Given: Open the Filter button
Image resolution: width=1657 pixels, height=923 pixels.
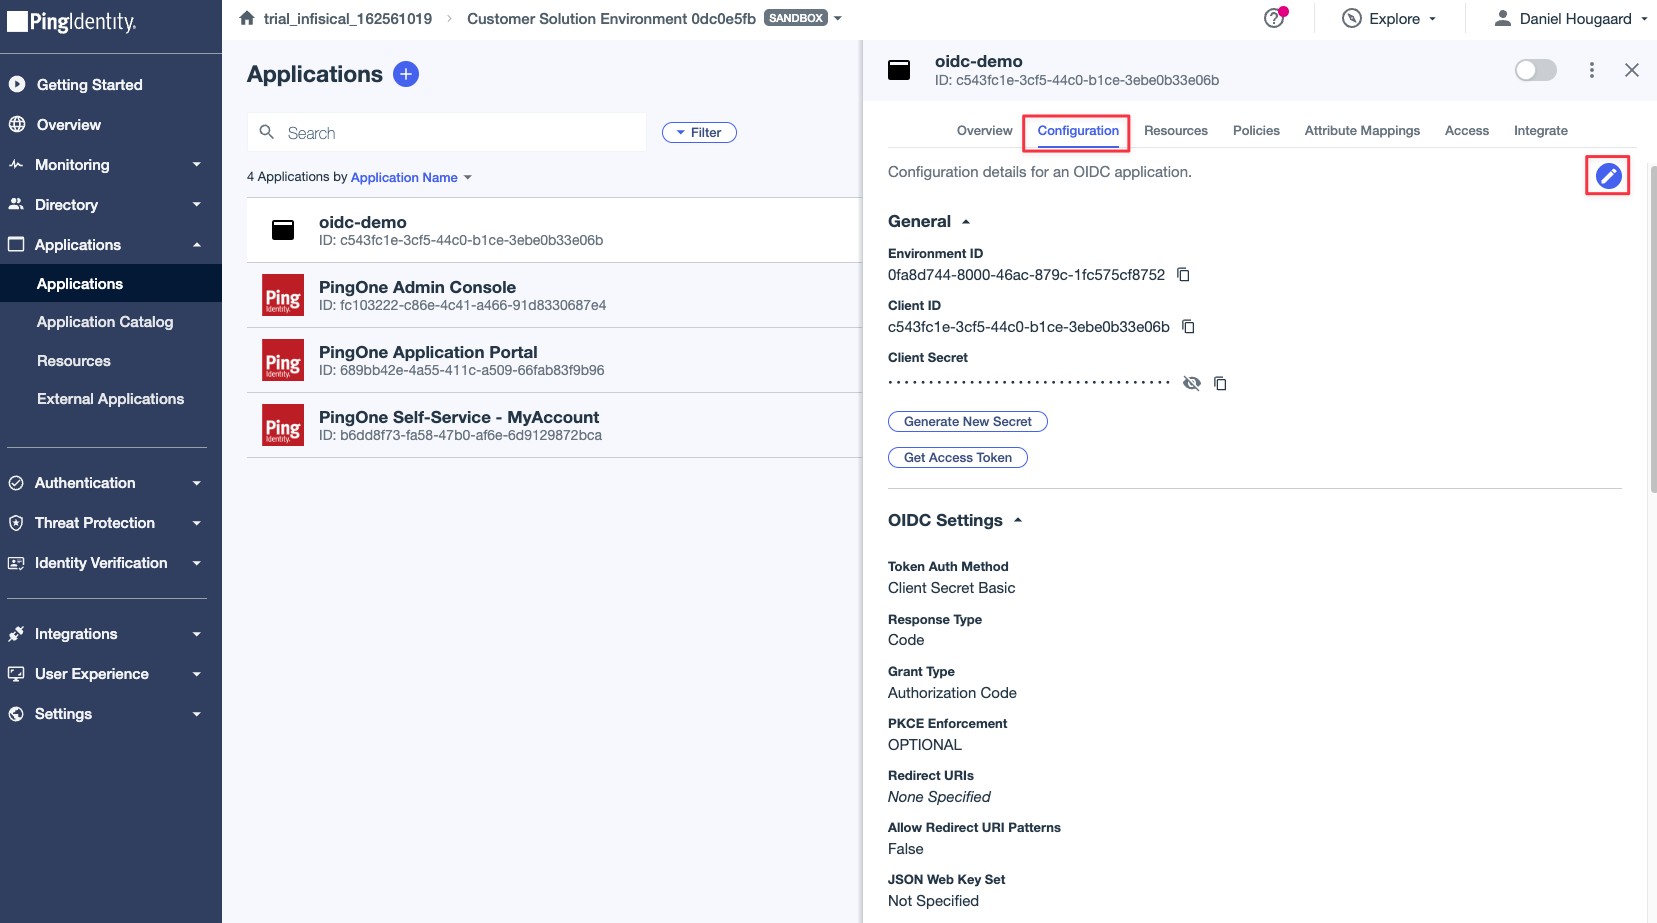Looking at the screenshot, I should [x=699, y=132].
